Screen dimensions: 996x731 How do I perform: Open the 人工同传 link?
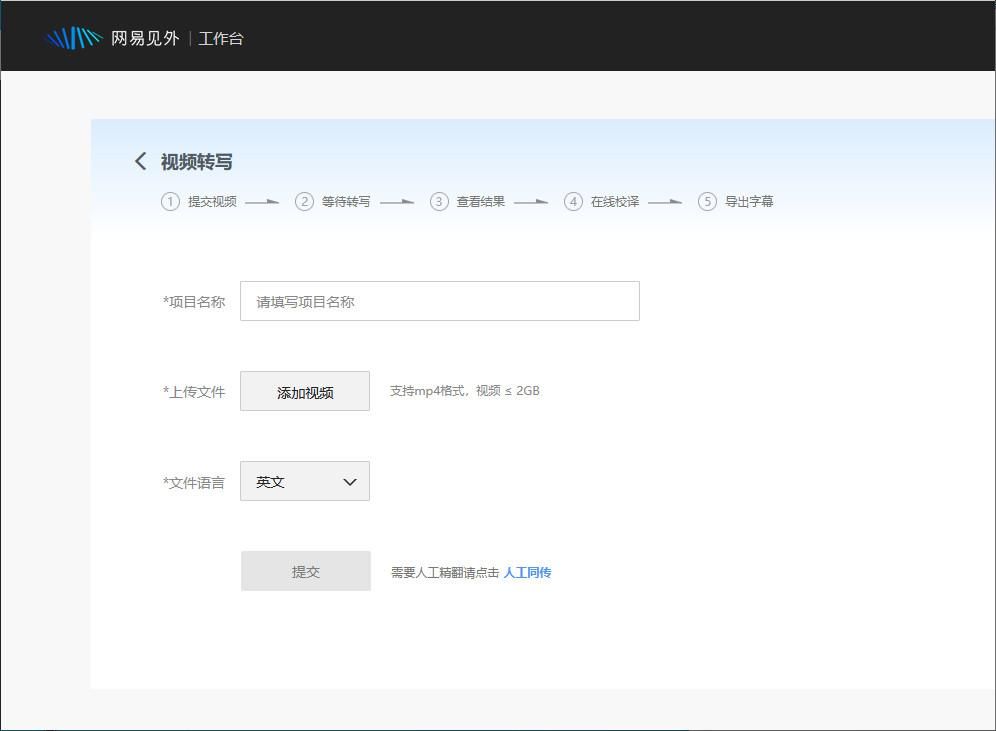[x=527, y=572]
